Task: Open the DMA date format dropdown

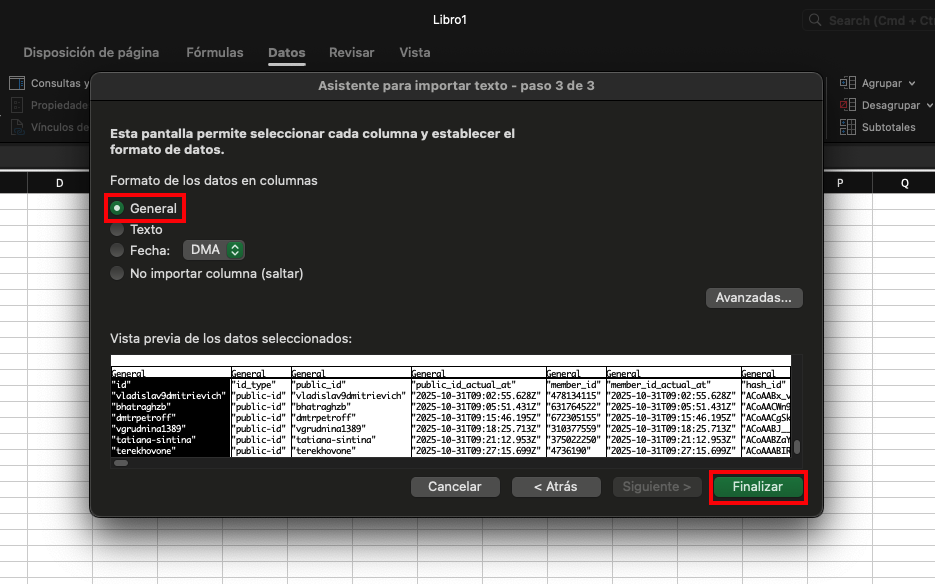Action: [x=213, y=251]
